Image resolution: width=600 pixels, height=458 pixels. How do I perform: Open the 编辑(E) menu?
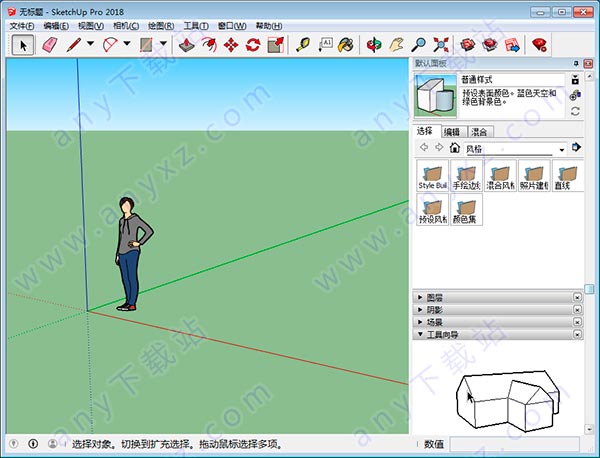pyautogui.click(x=56, y=26)
